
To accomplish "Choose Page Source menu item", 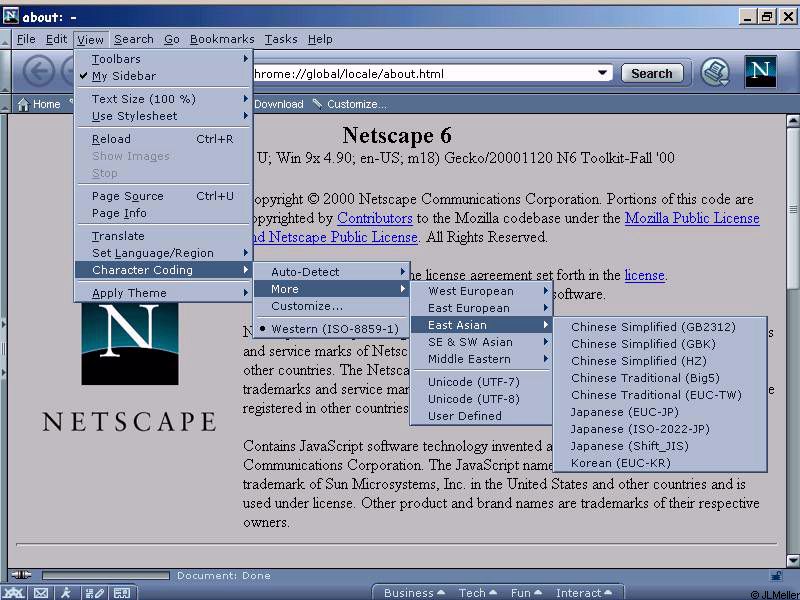I will [x=163, y=196].
